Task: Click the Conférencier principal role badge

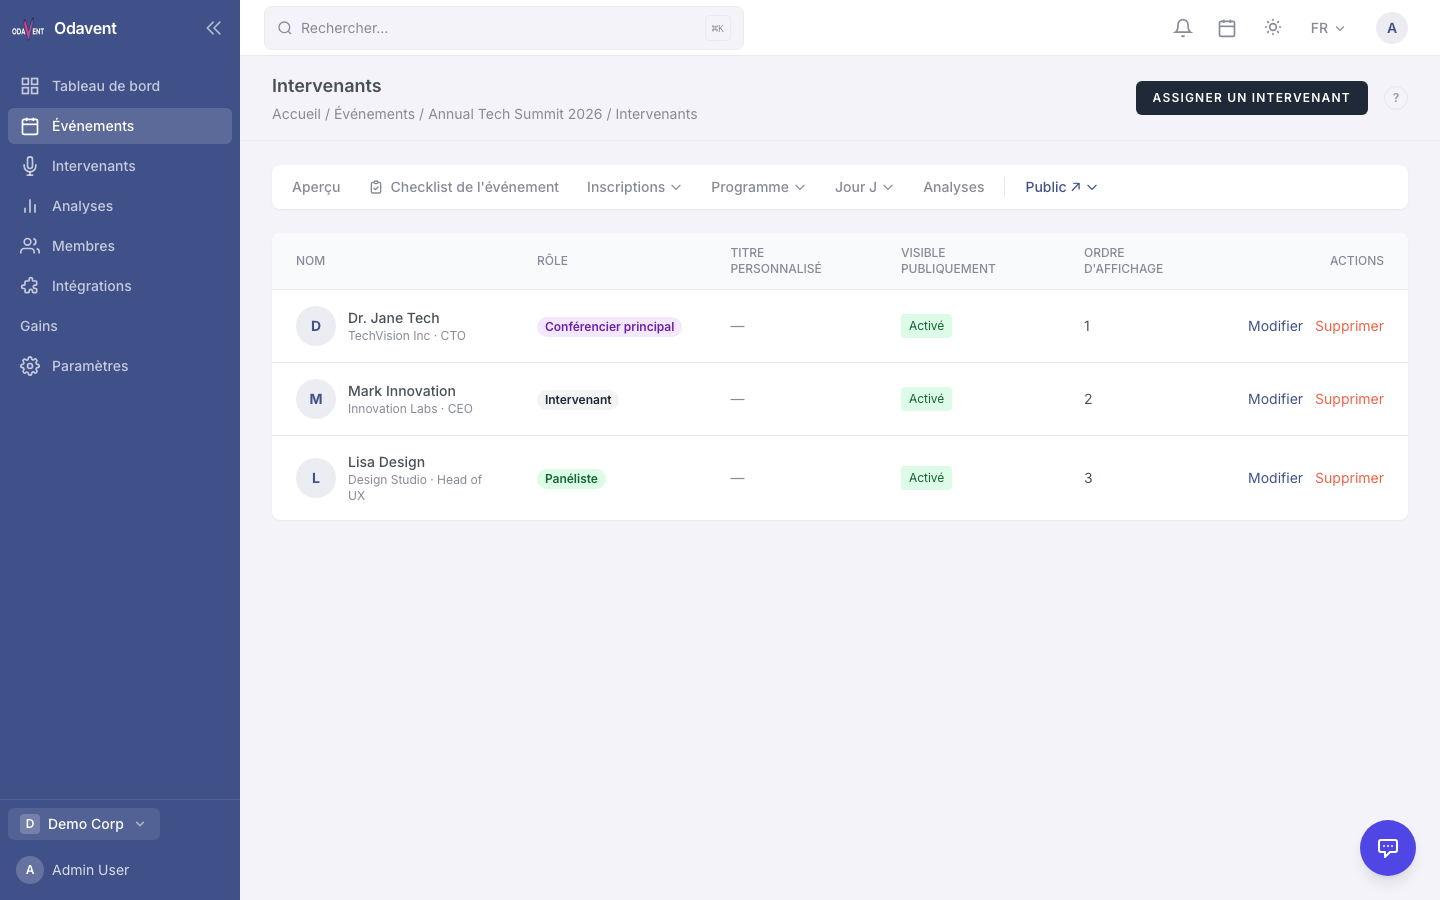Action: [609, 327]
